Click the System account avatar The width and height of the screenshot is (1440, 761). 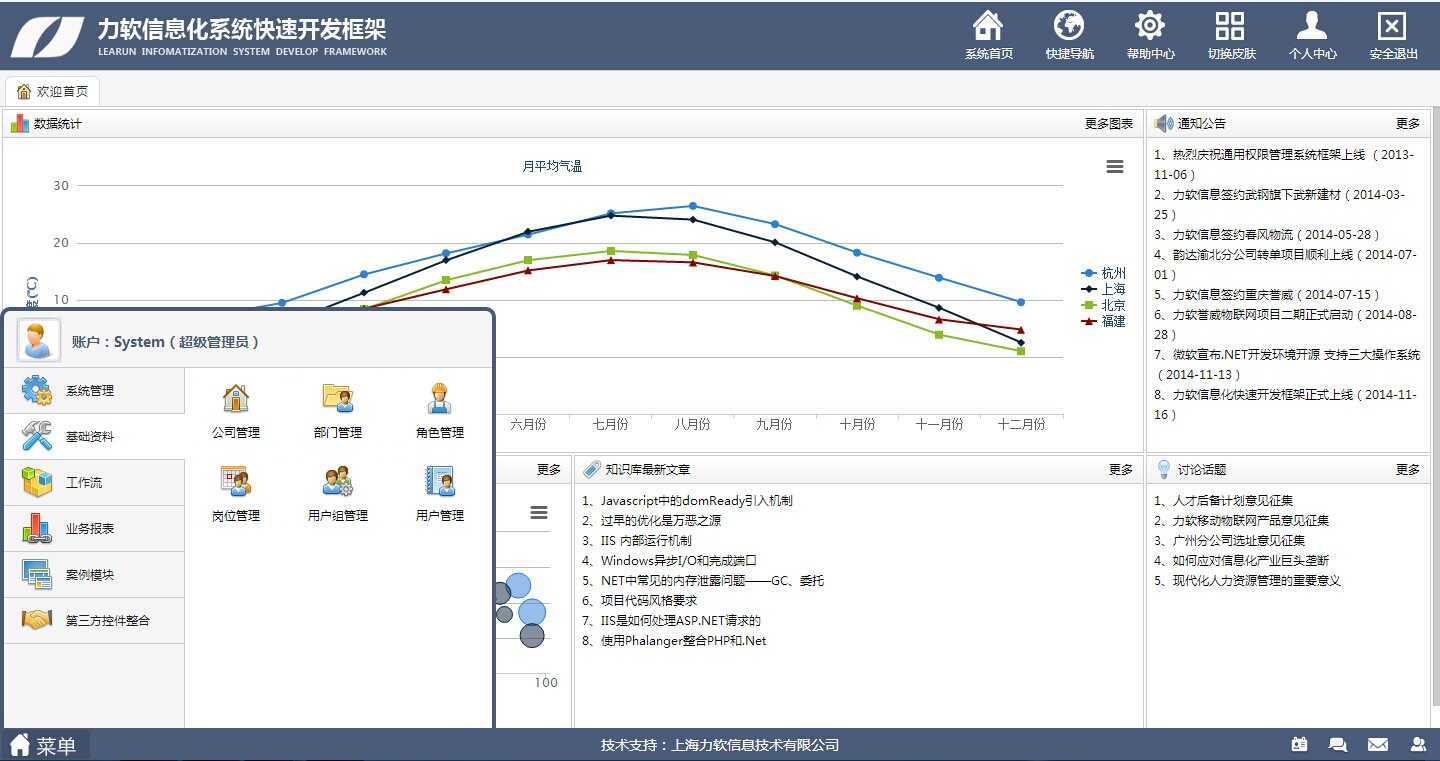38,341
